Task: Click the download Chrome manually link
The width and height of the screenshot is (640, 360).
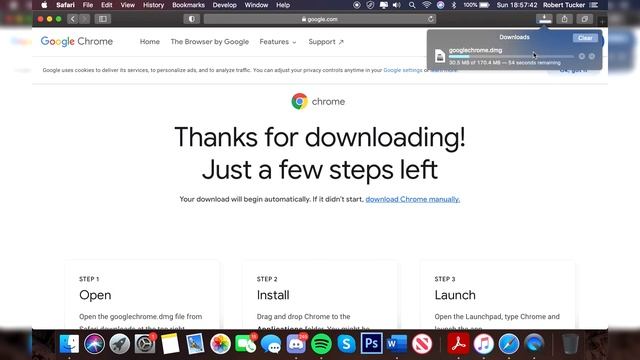Action: pyautogui.click(x=413, y=199)
